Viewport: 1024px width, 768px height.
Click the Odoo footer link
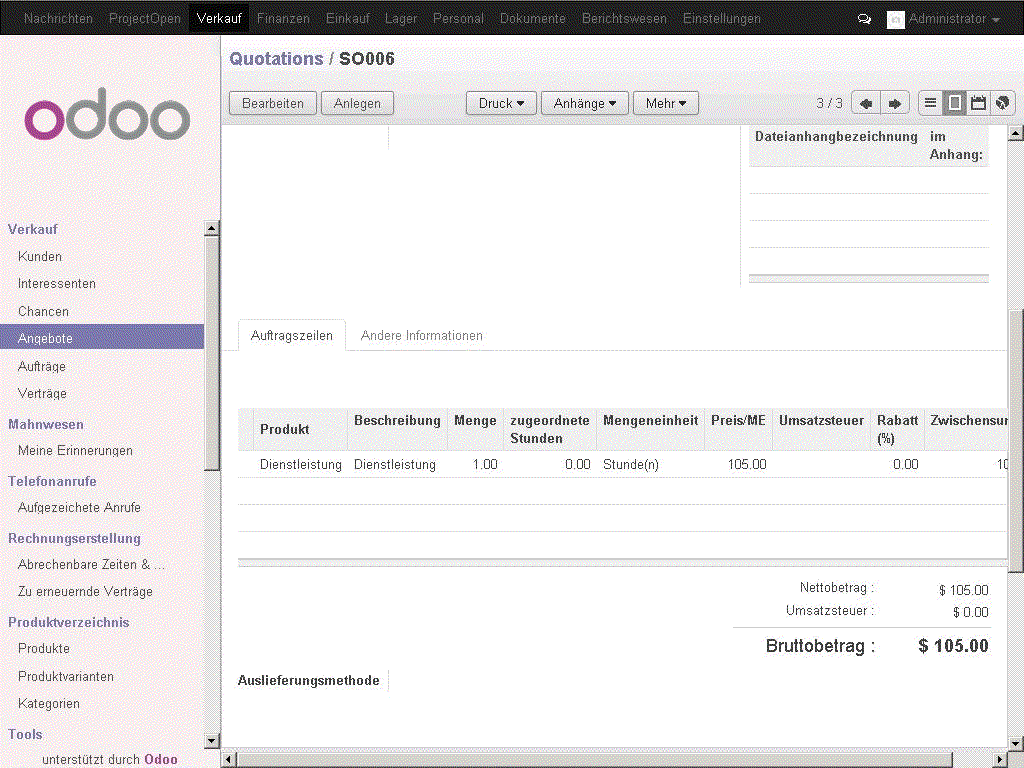161,760
